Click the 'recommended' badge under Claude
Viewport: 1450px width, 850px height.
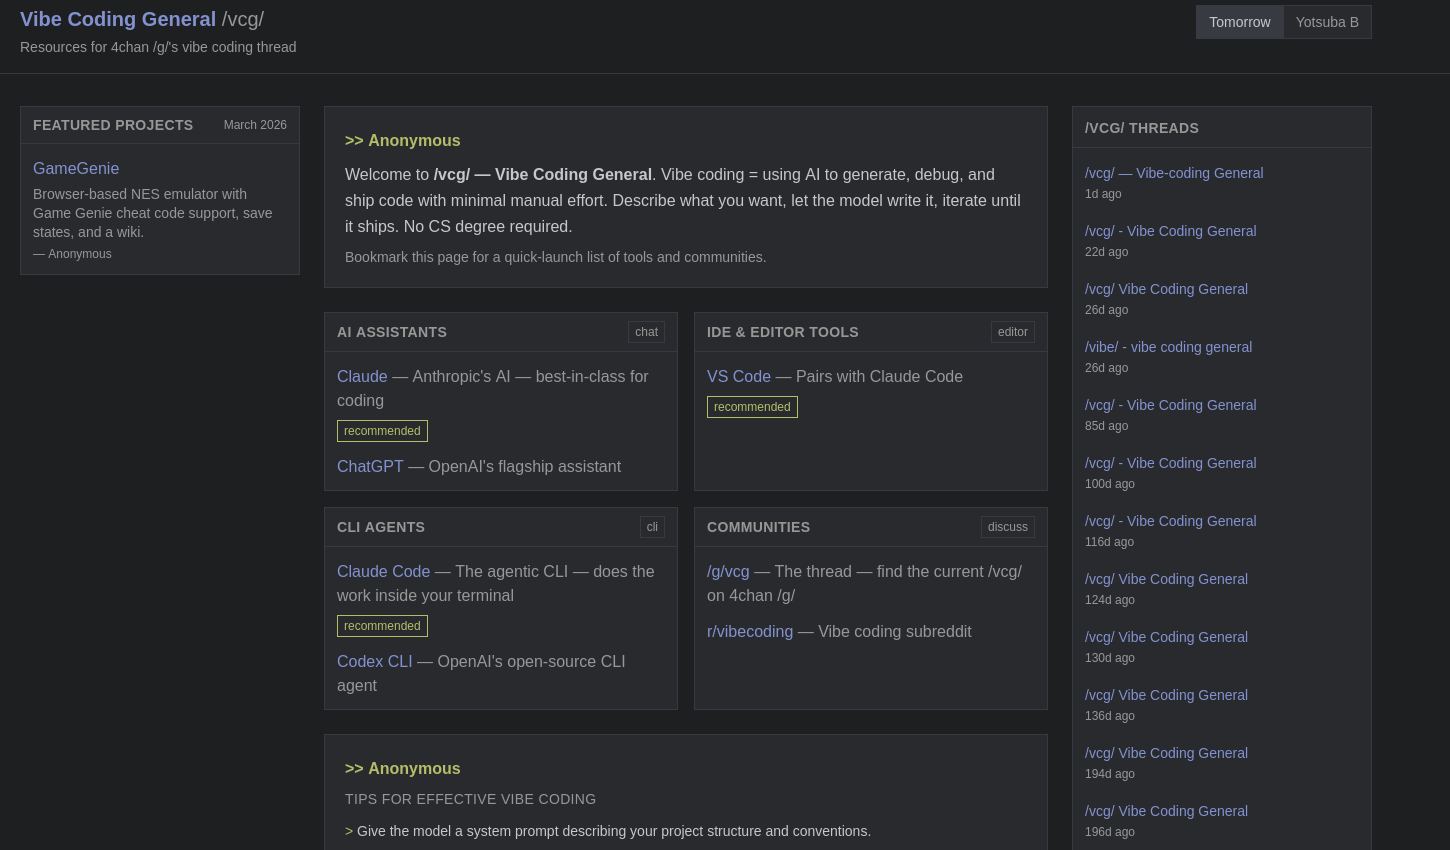tap(382, 431)
